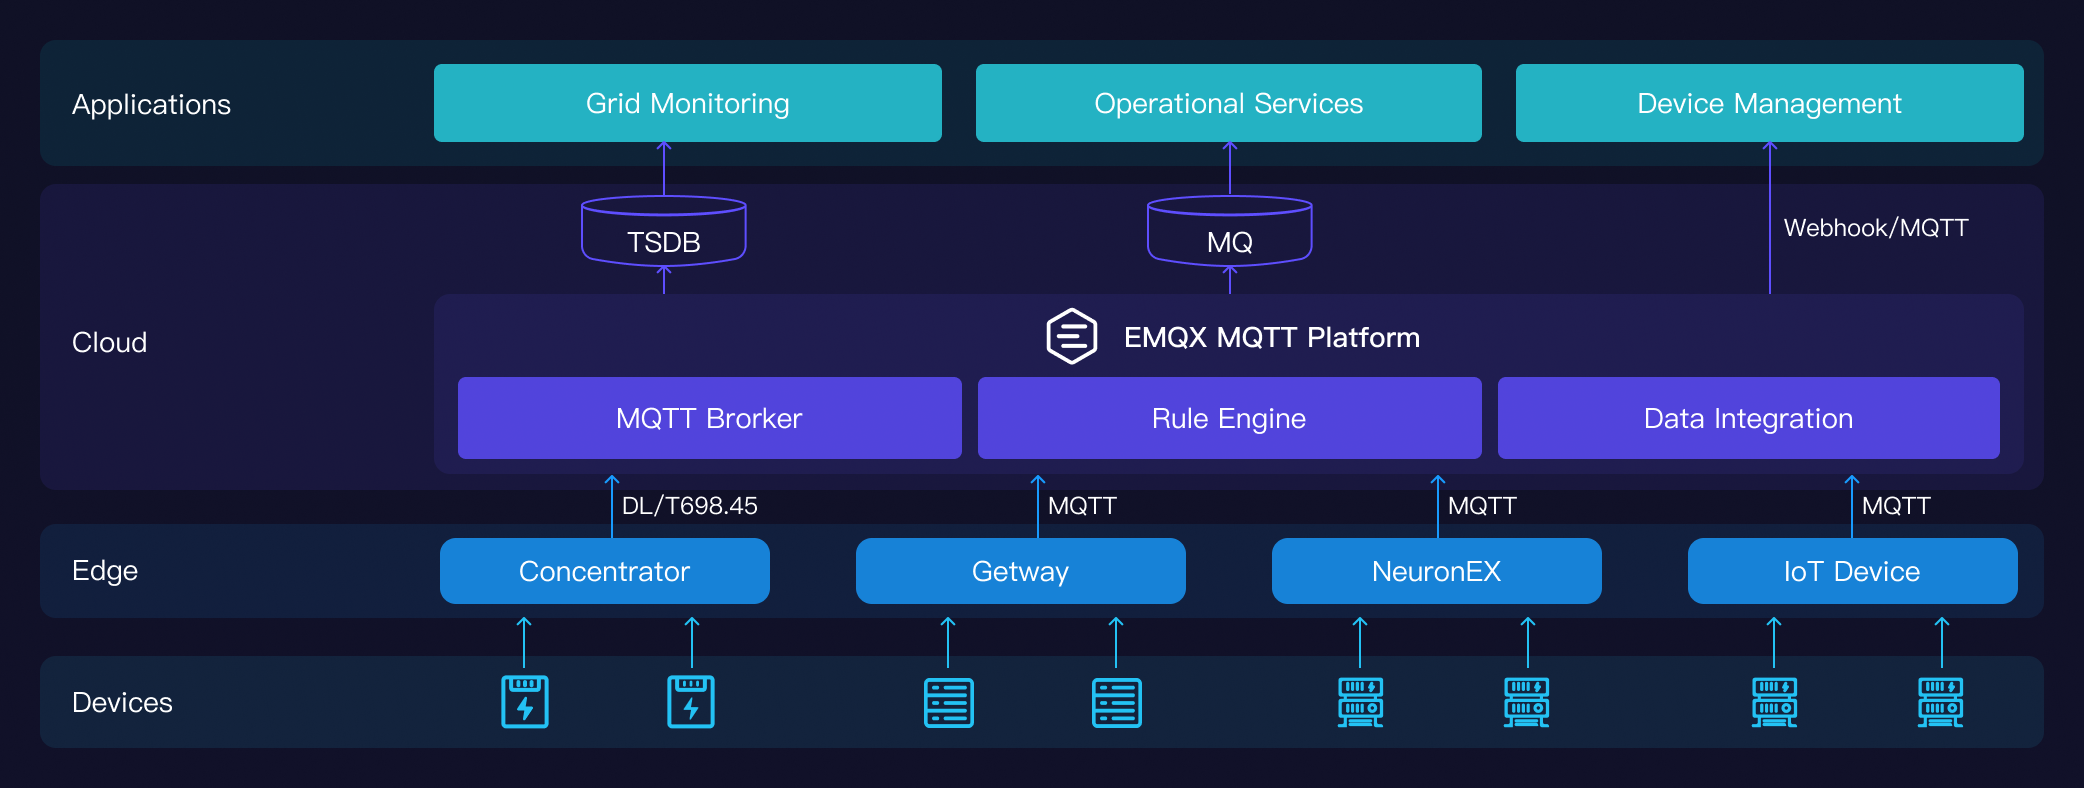The width and height of the screenshot is (2084, 788).
Task: Click the Webhook/MQTT label
Action: tap(1876, 228)
